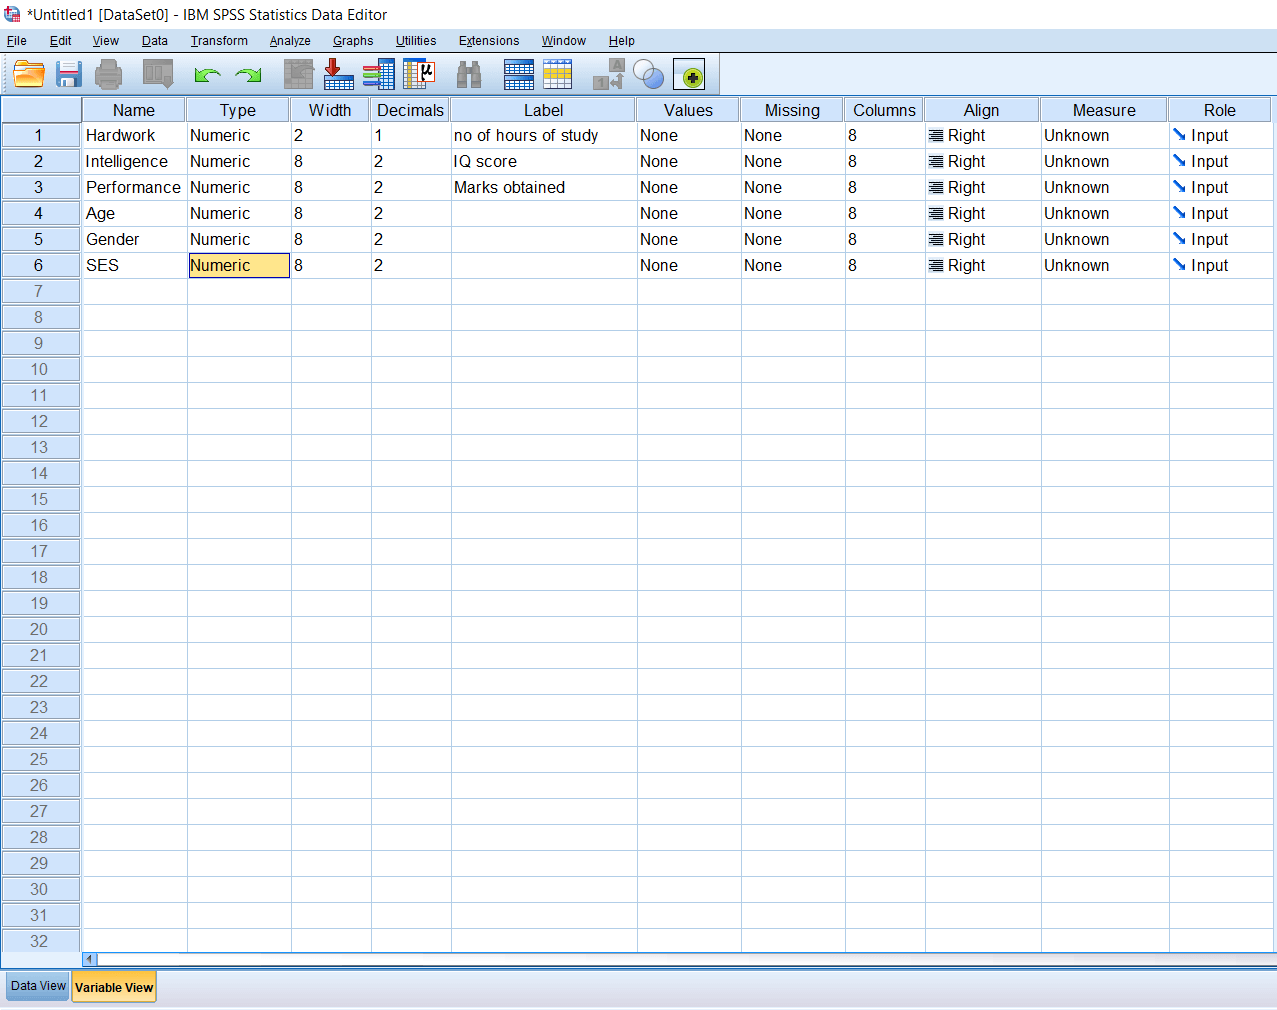Open the Analyze menu
Screen dimensions: 1277x1010
[289, 40]
